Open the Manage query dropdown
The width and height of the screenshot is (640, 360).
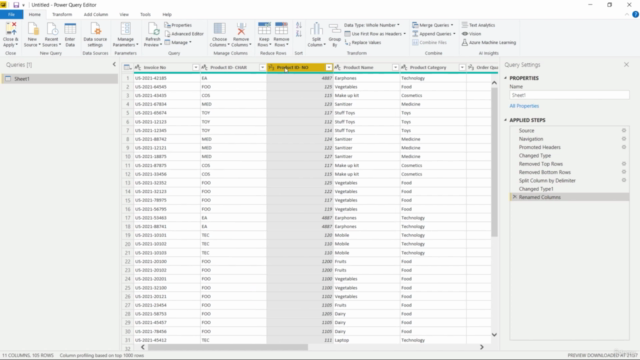[178, 42]
